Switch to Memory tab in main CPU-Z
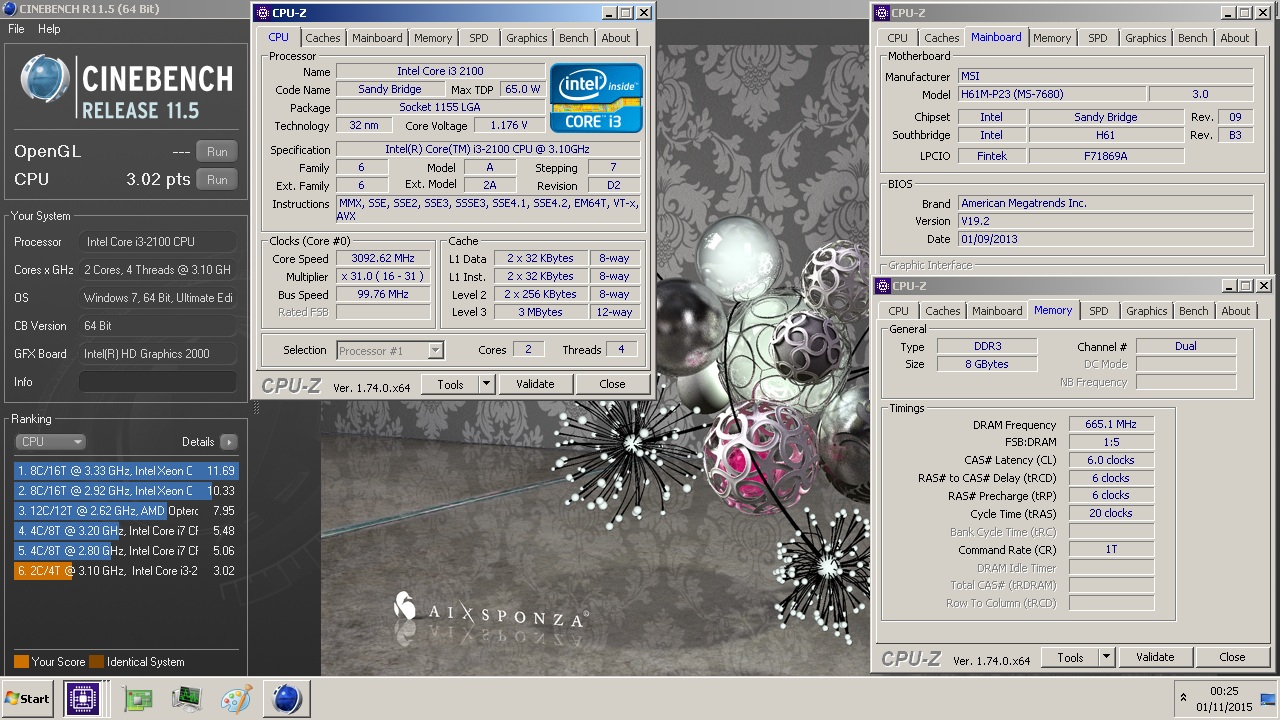The image size is (1280, 720). point(433,38)
